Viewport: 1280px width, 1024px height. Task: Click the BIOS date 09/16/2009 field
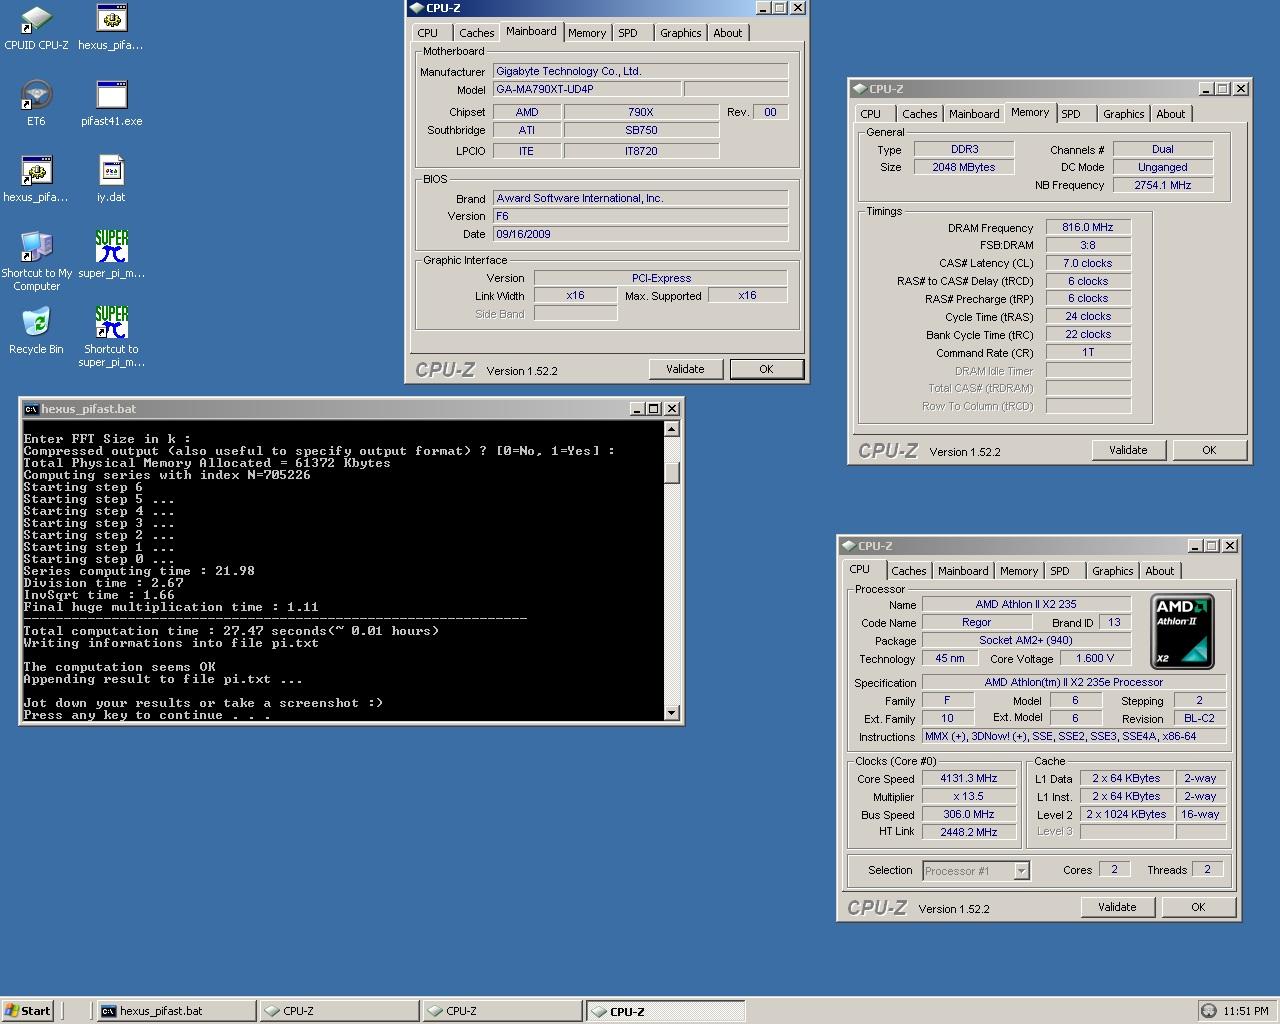(x=640, y=234)
